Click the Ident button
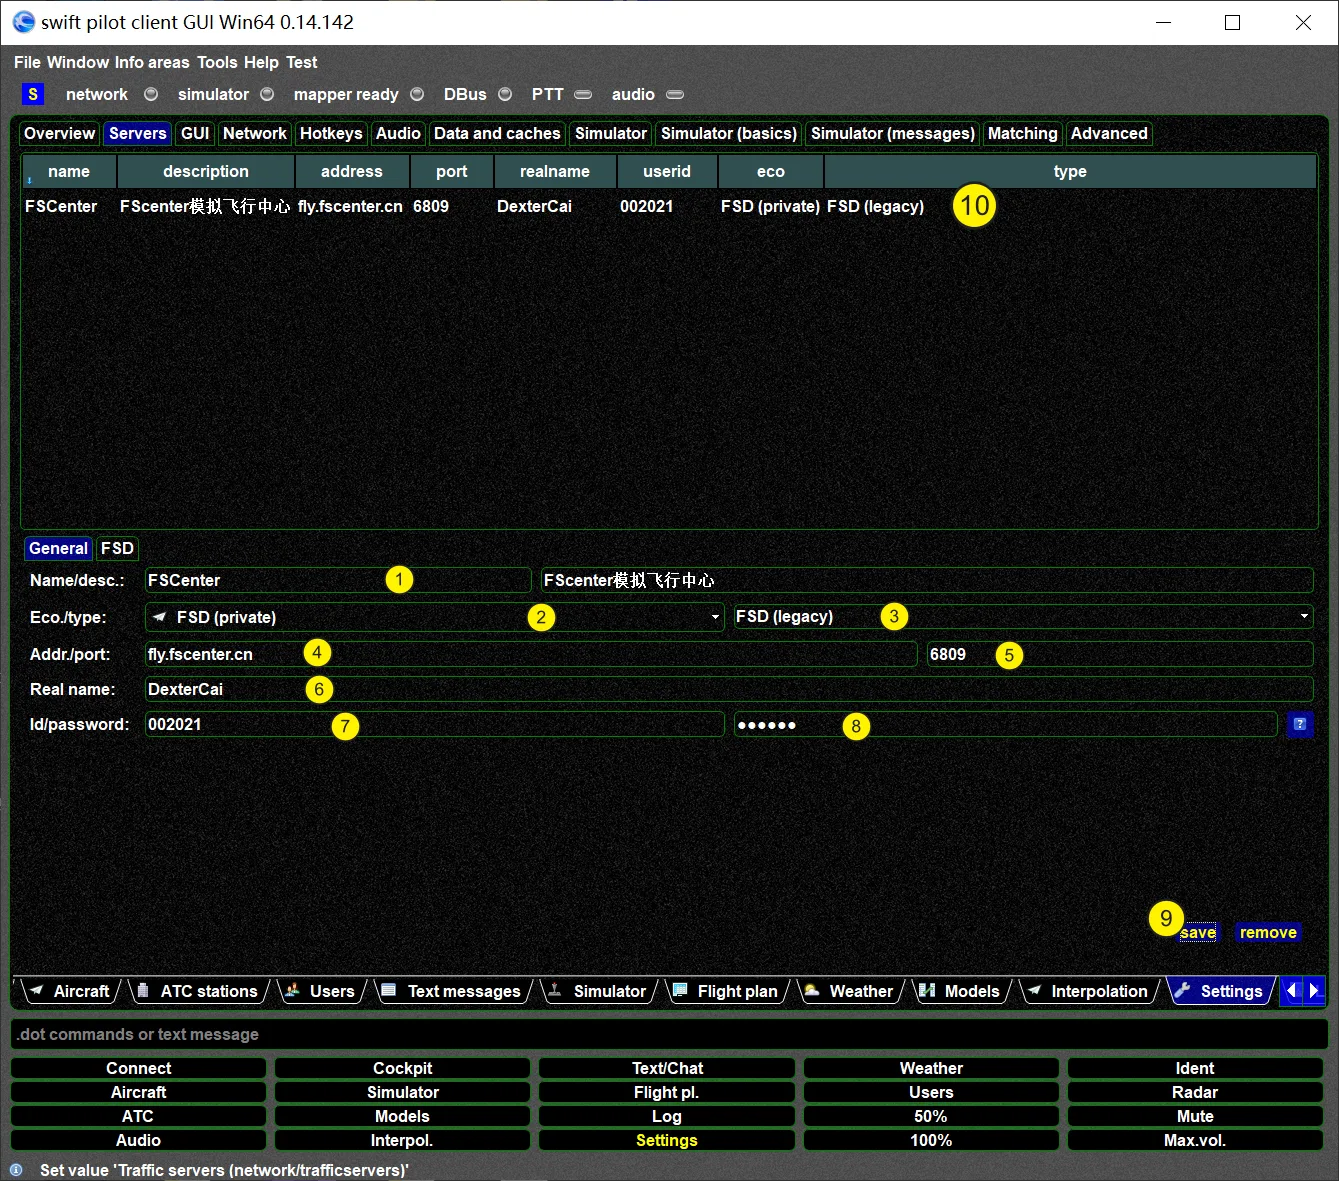Image resolution: width=1339 pixels, height=1181 pixels. point(1195,1068)
